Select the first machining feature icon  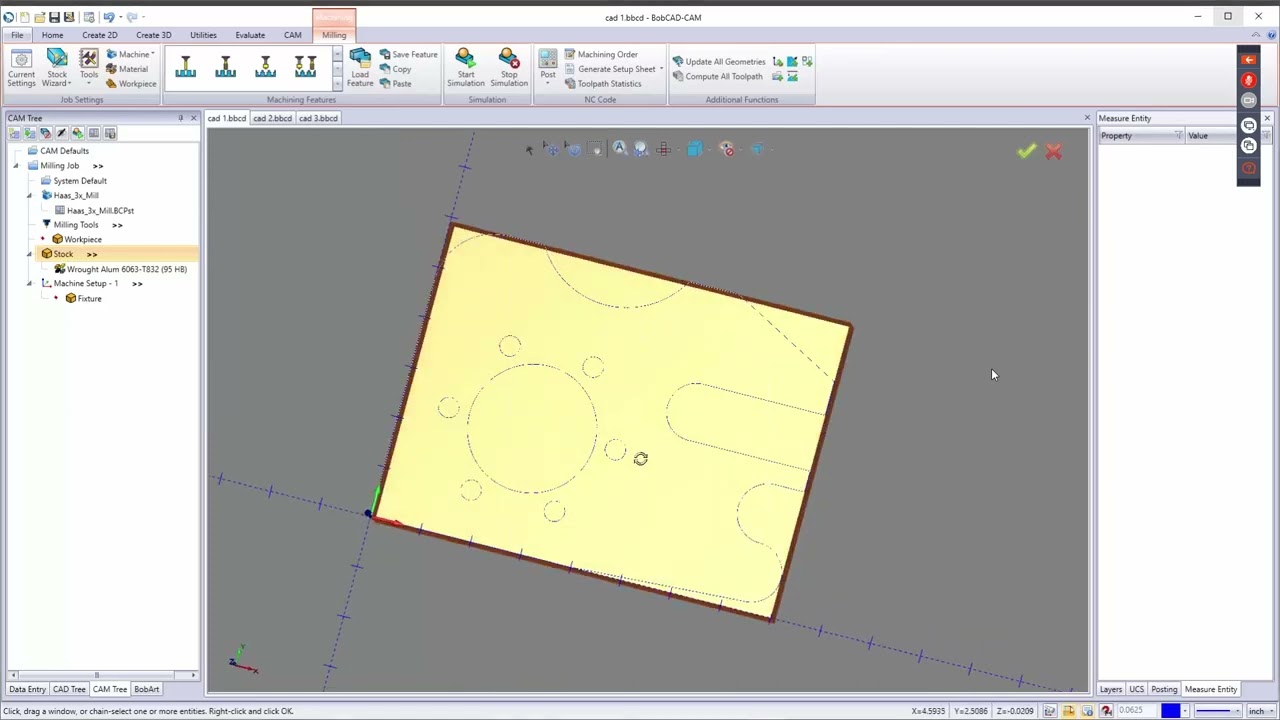[185, 67]
